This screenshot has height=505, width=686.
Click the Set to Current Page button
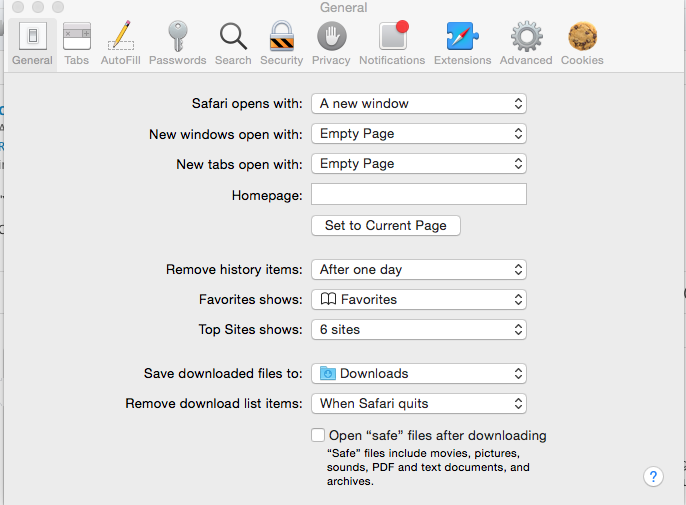[x=386, y=225]
